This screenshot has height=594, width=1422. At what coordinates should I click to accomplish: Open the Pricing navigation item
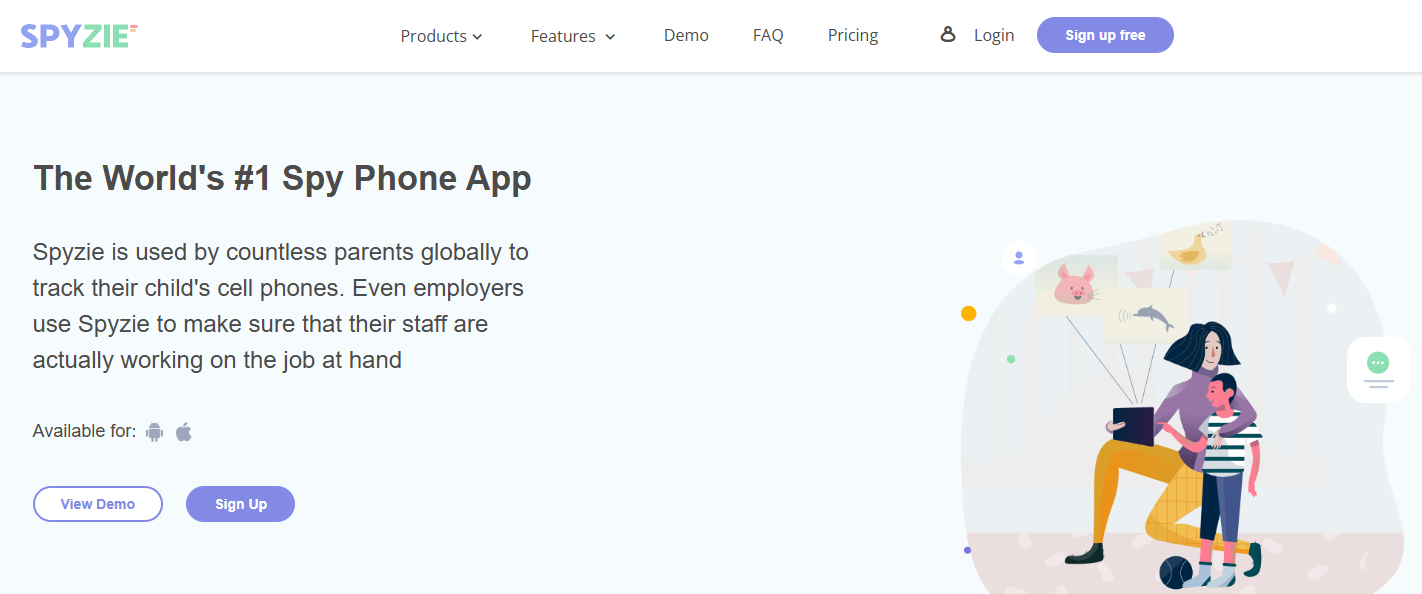tap(853, 35)
